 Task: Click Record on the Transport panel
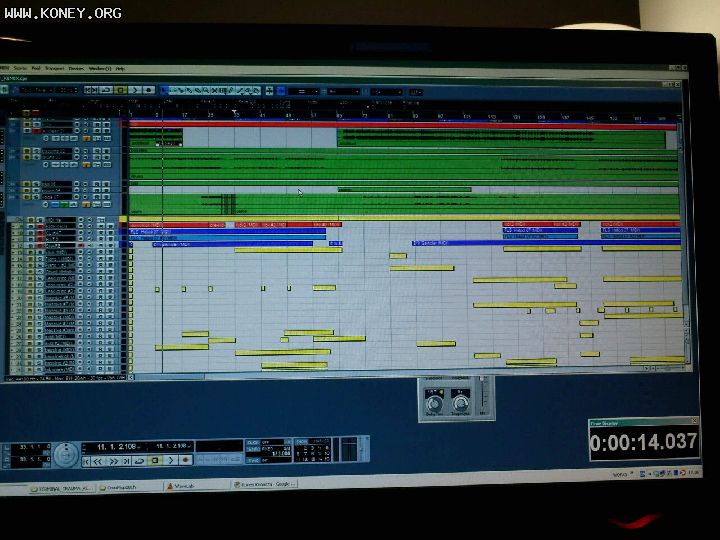[185, 461]
